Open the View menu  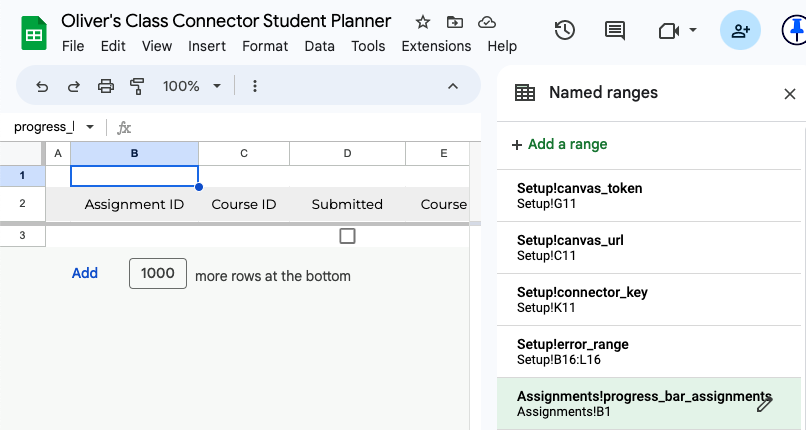click(x=157, y=46)
